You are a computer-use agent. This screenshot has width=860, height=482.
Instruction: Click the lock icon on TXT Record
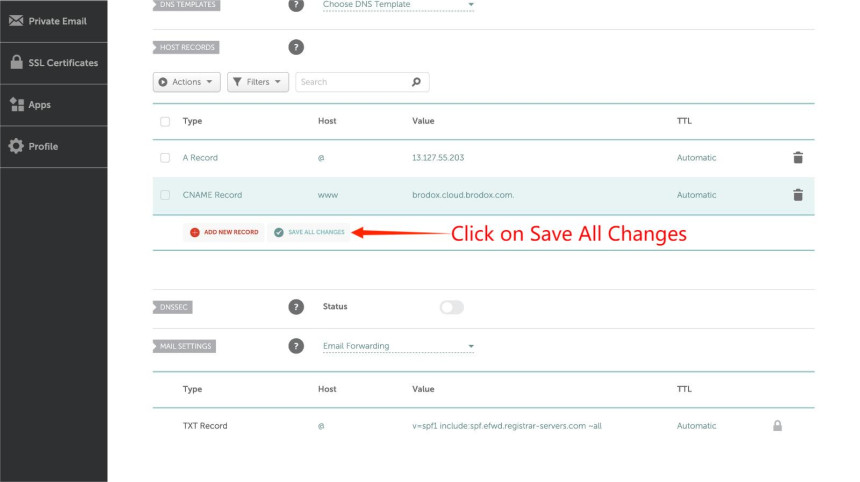pyautogui.click(x=777, y=426)
